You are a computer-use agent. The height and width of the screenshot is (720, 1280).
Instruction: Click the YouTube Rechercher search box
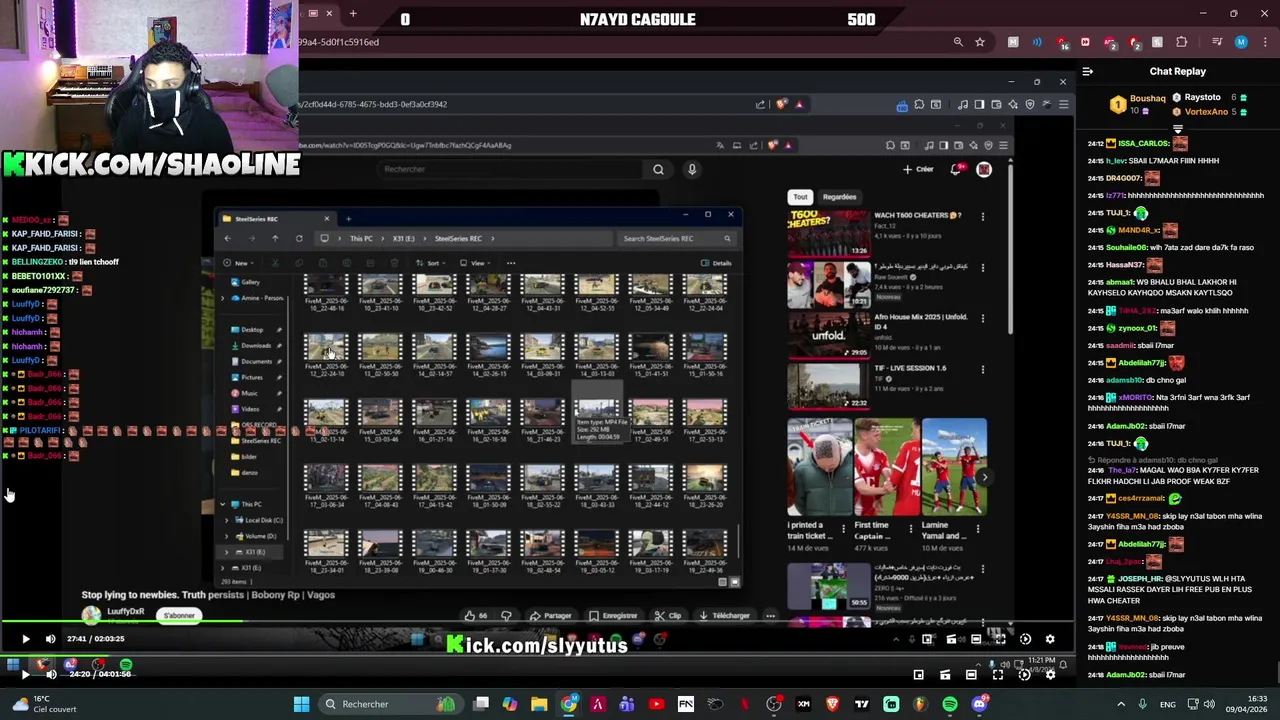point(510,169)
